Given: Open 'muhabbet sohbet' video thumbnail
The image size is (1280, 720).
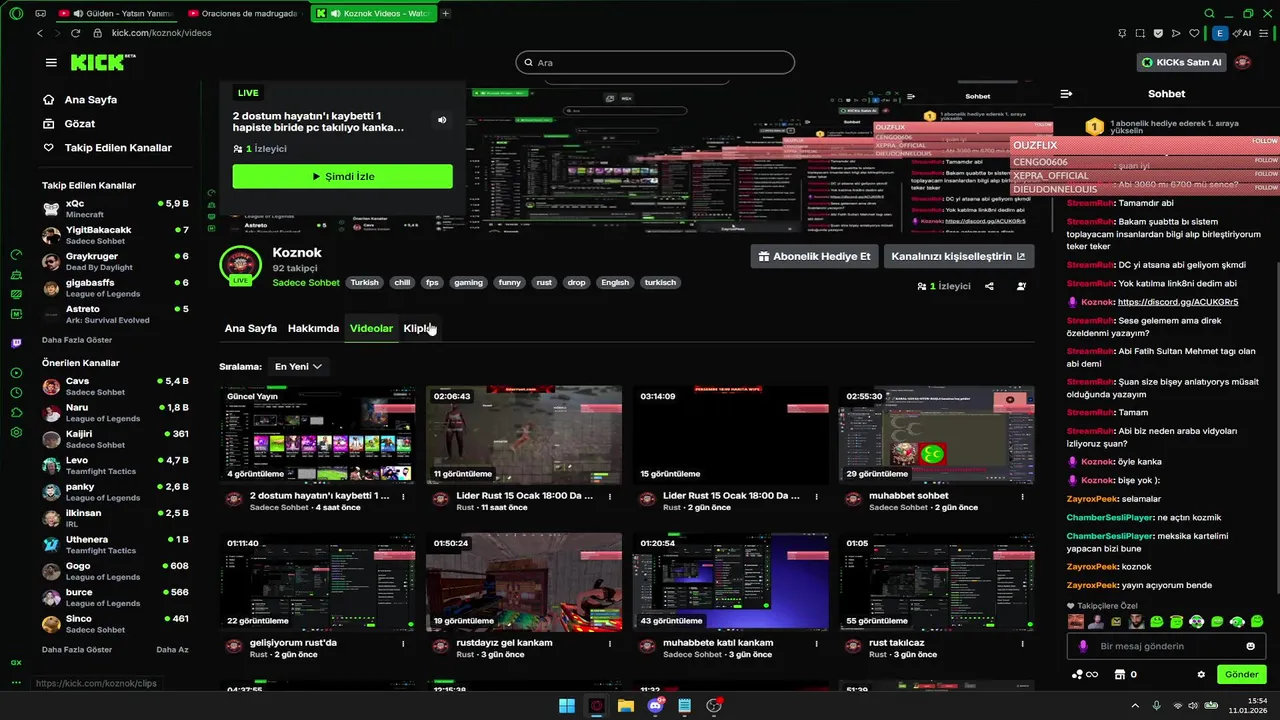Looking at the screenshot, I should click(x=937, y=435).
